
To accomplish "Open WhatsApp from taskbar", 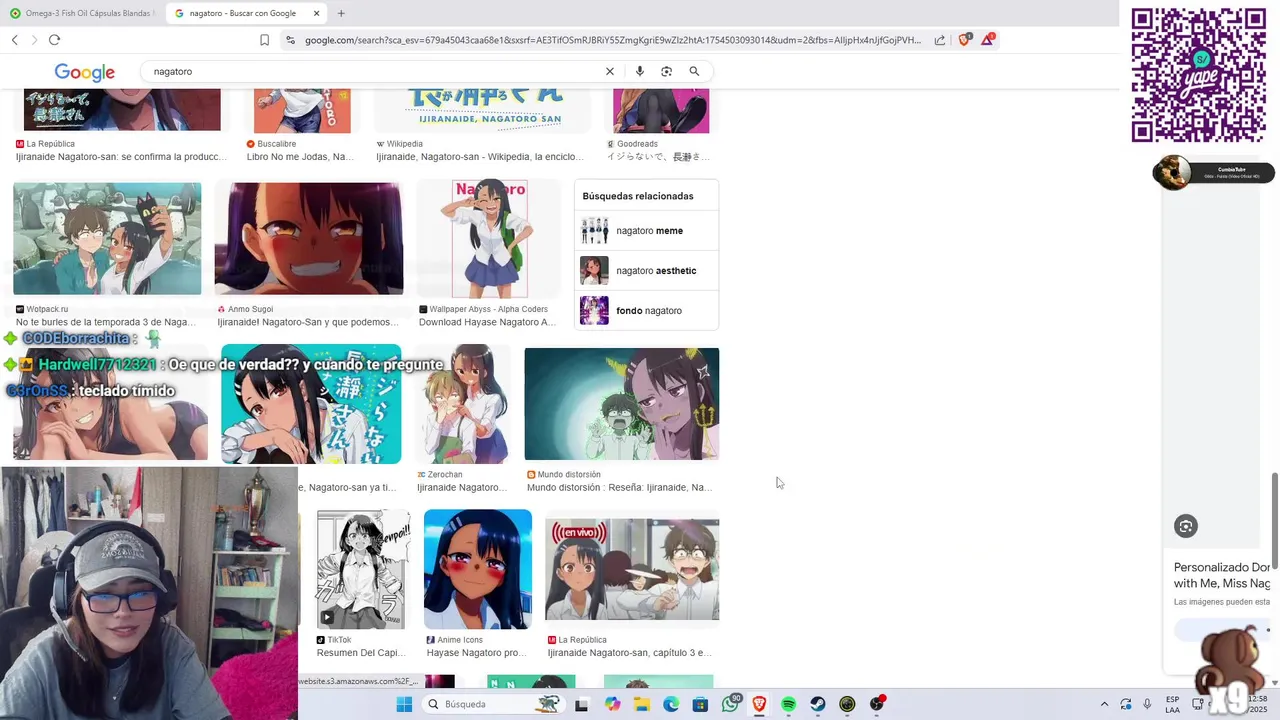I will [x=731, y=704].
